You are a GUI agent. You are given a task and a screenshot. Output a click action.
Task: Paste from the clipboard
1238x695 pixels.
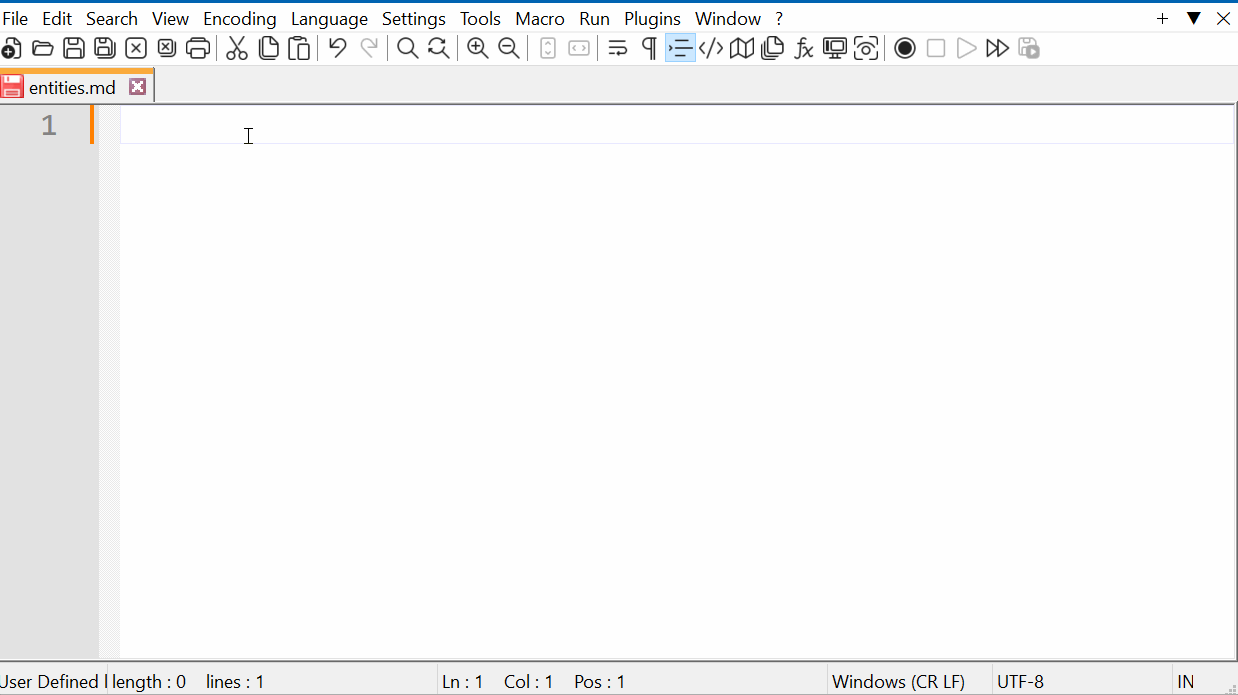[298, 47]
